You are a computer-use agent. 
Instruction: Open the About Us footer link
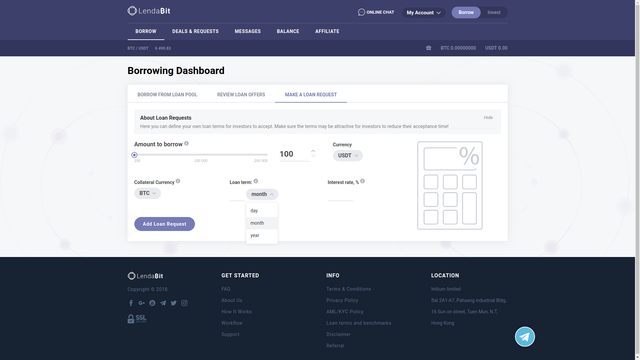click(x=232, y=300)
